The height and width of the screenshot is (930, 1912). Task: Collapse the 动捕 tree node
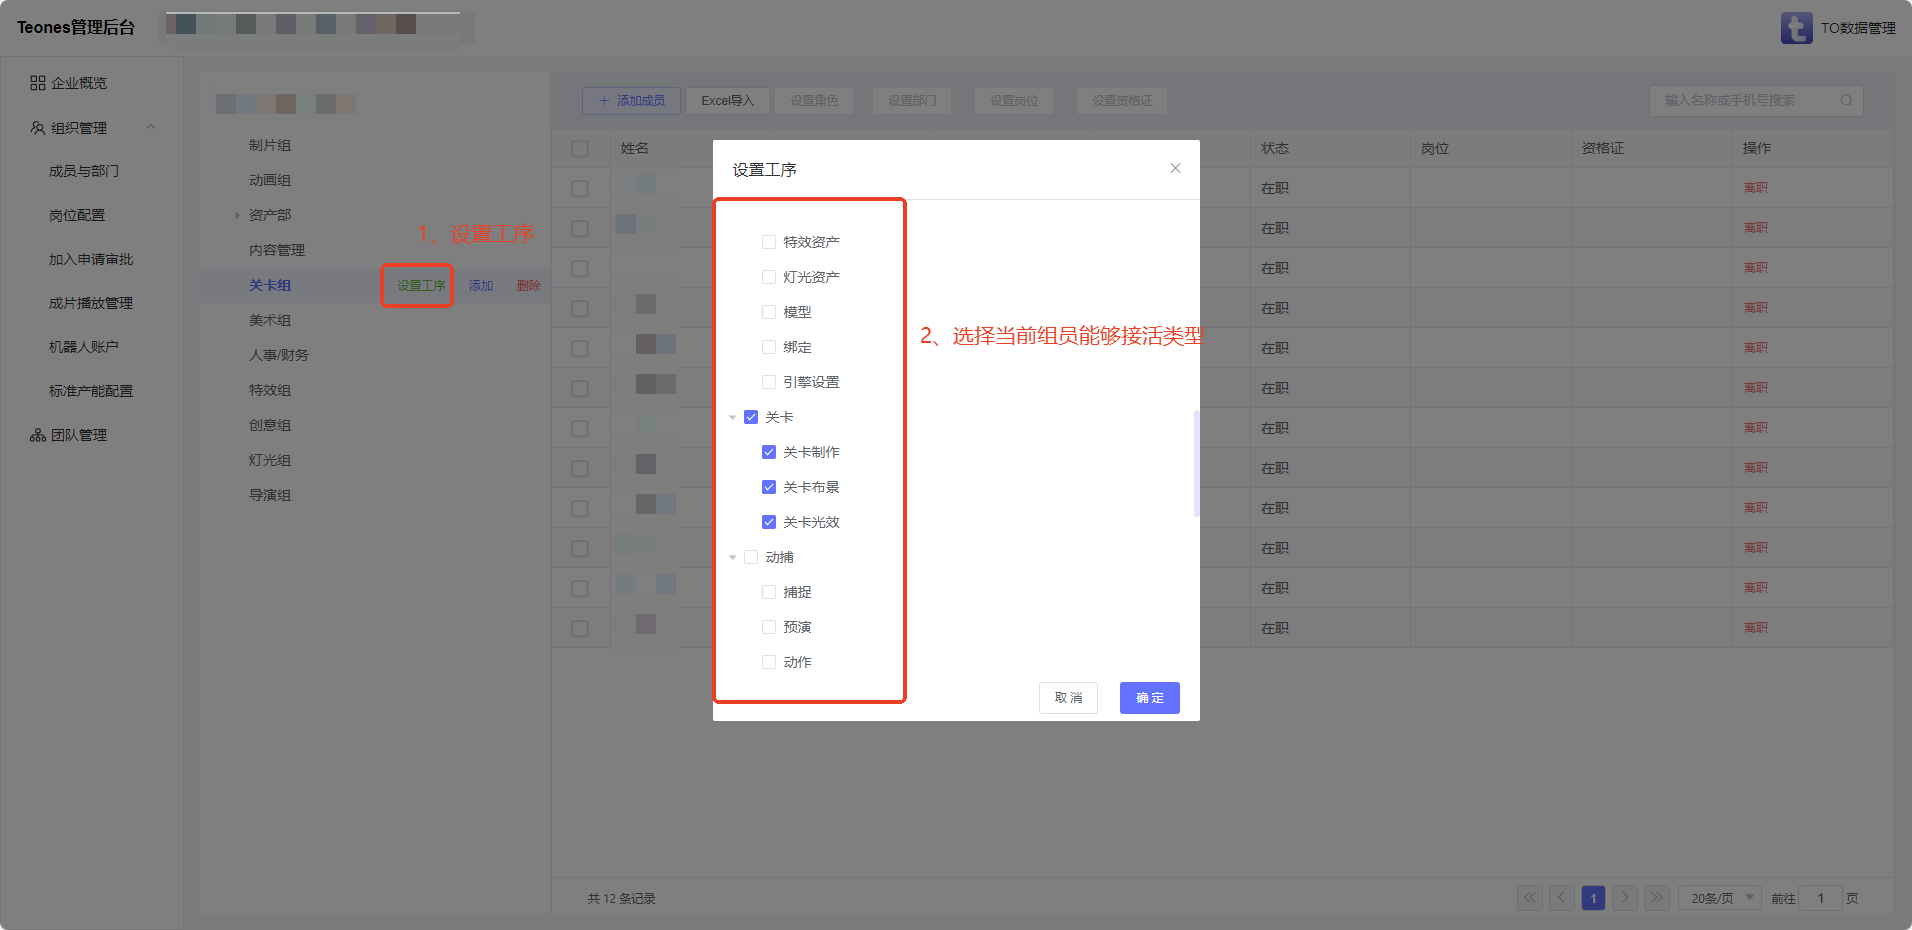pos(733,558)
